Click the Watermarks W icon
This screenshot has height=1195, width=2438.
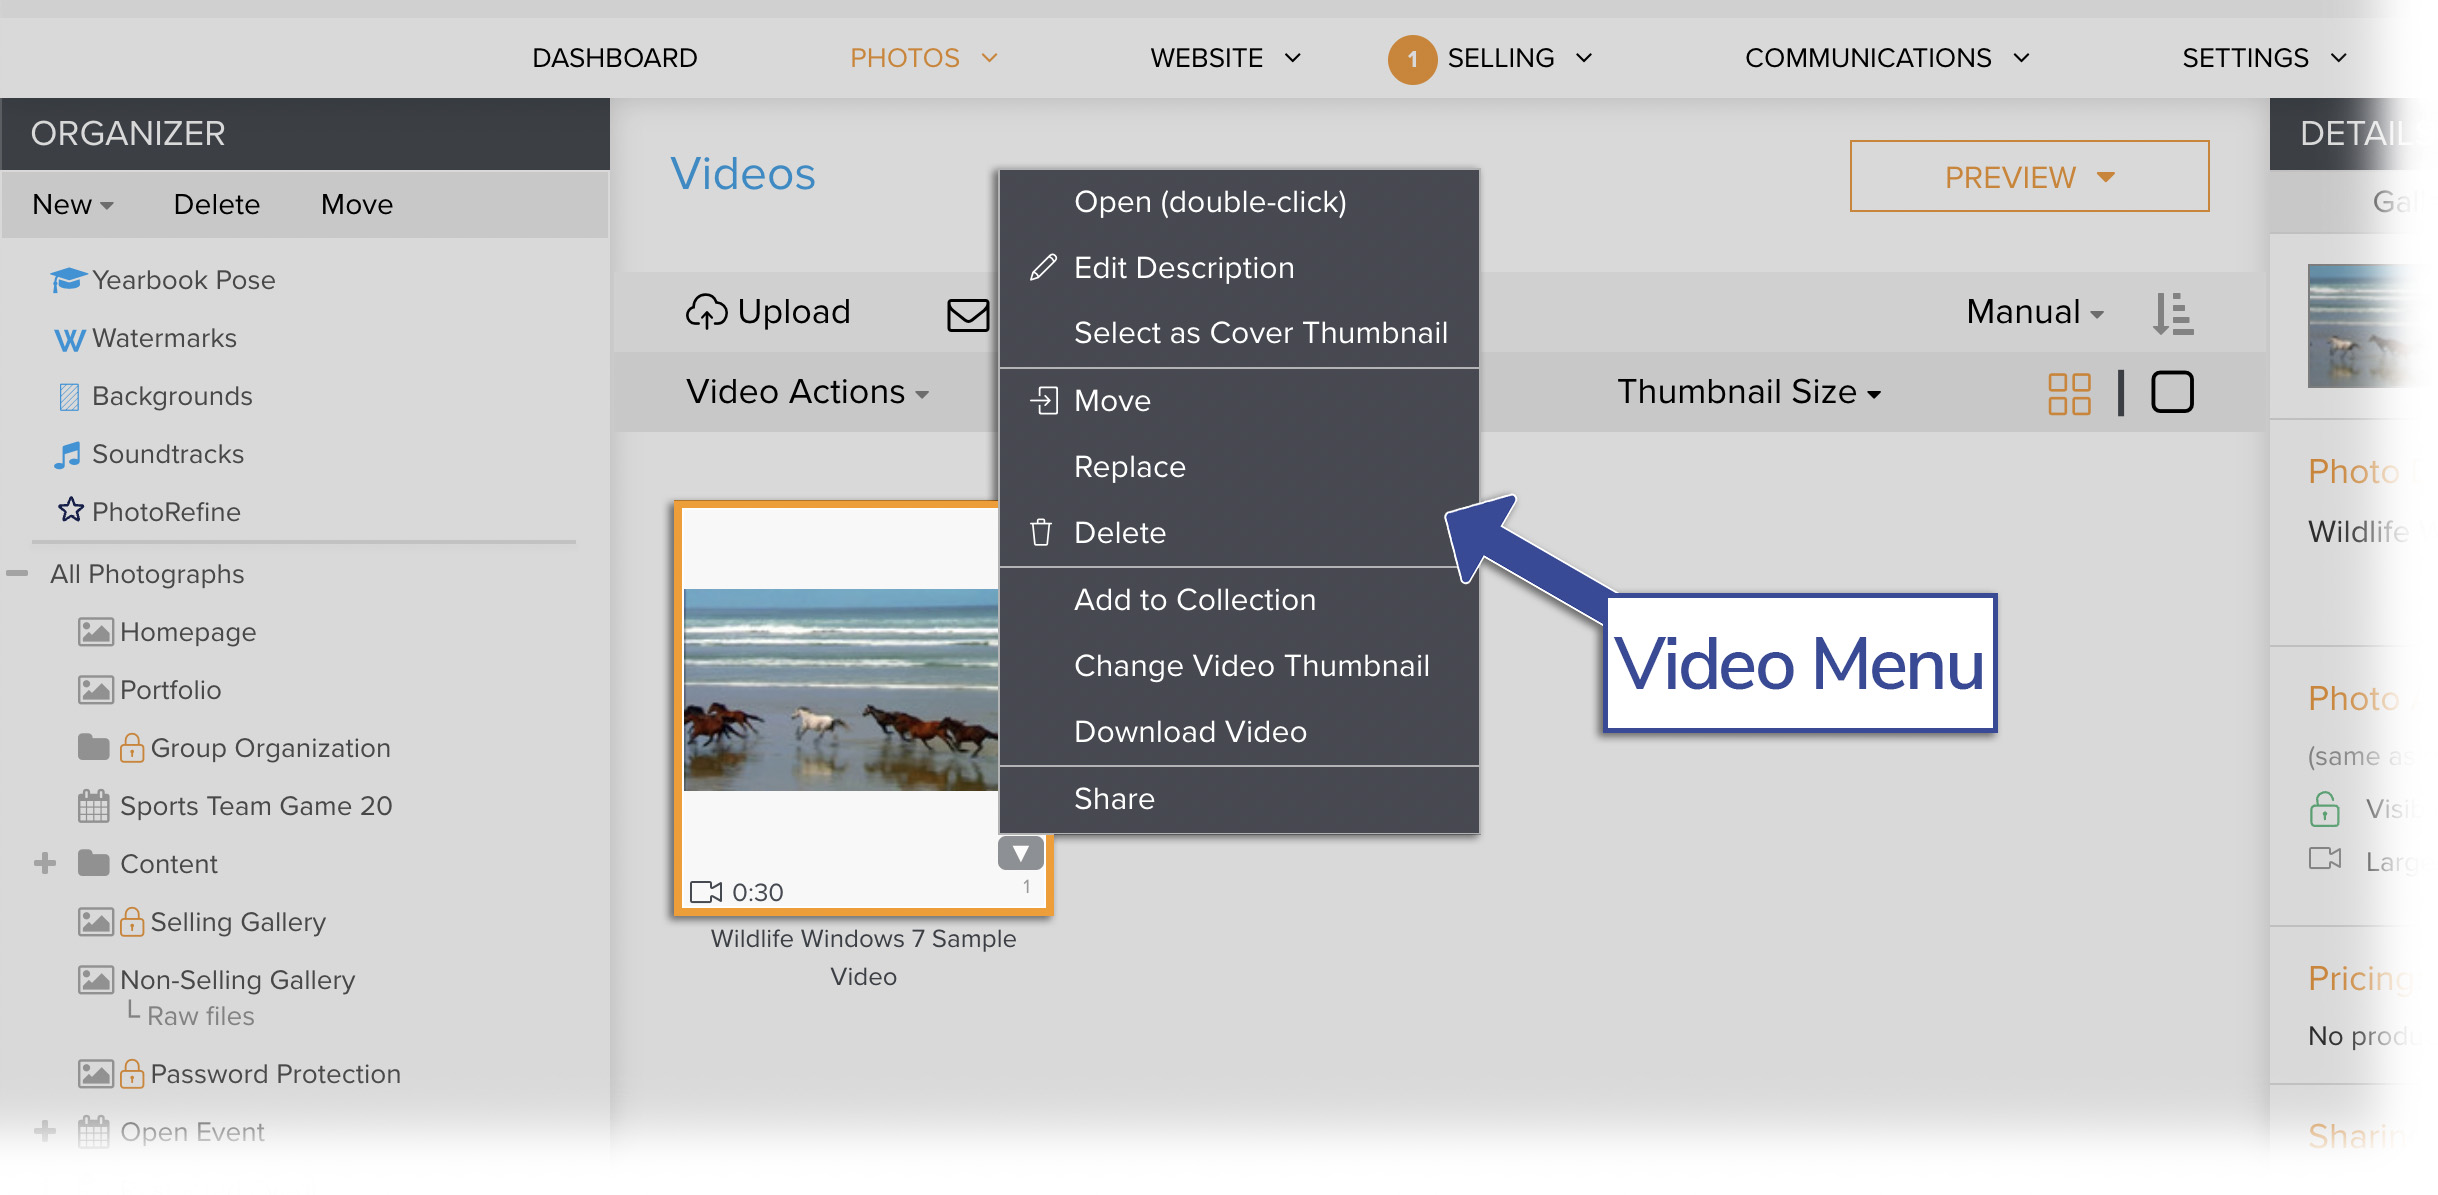(69, 340)
